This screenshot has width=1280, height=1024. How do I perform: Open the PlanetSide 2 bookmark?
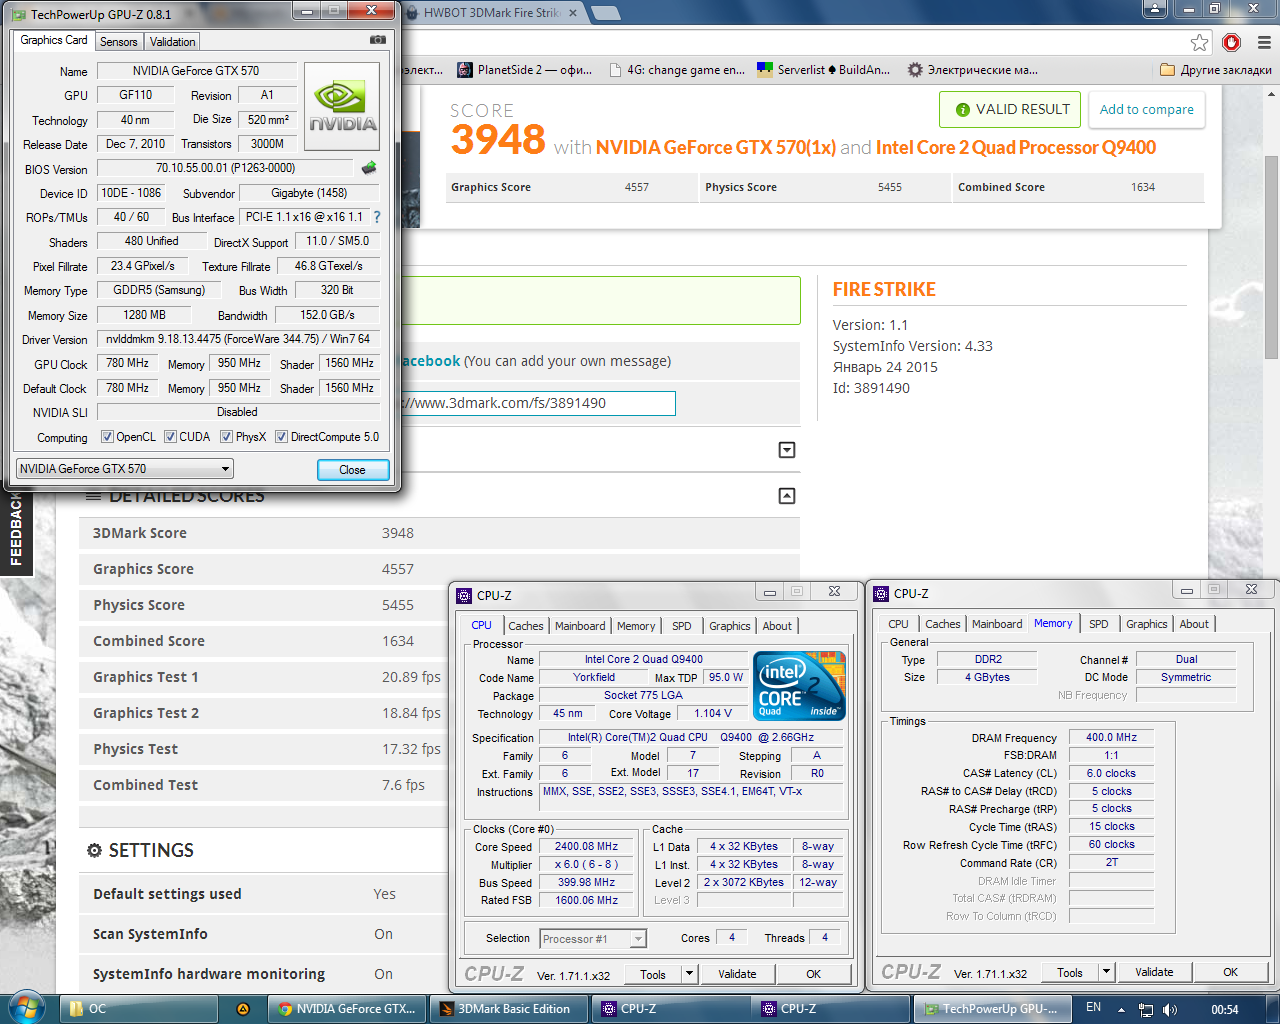[x=525, y=70]
